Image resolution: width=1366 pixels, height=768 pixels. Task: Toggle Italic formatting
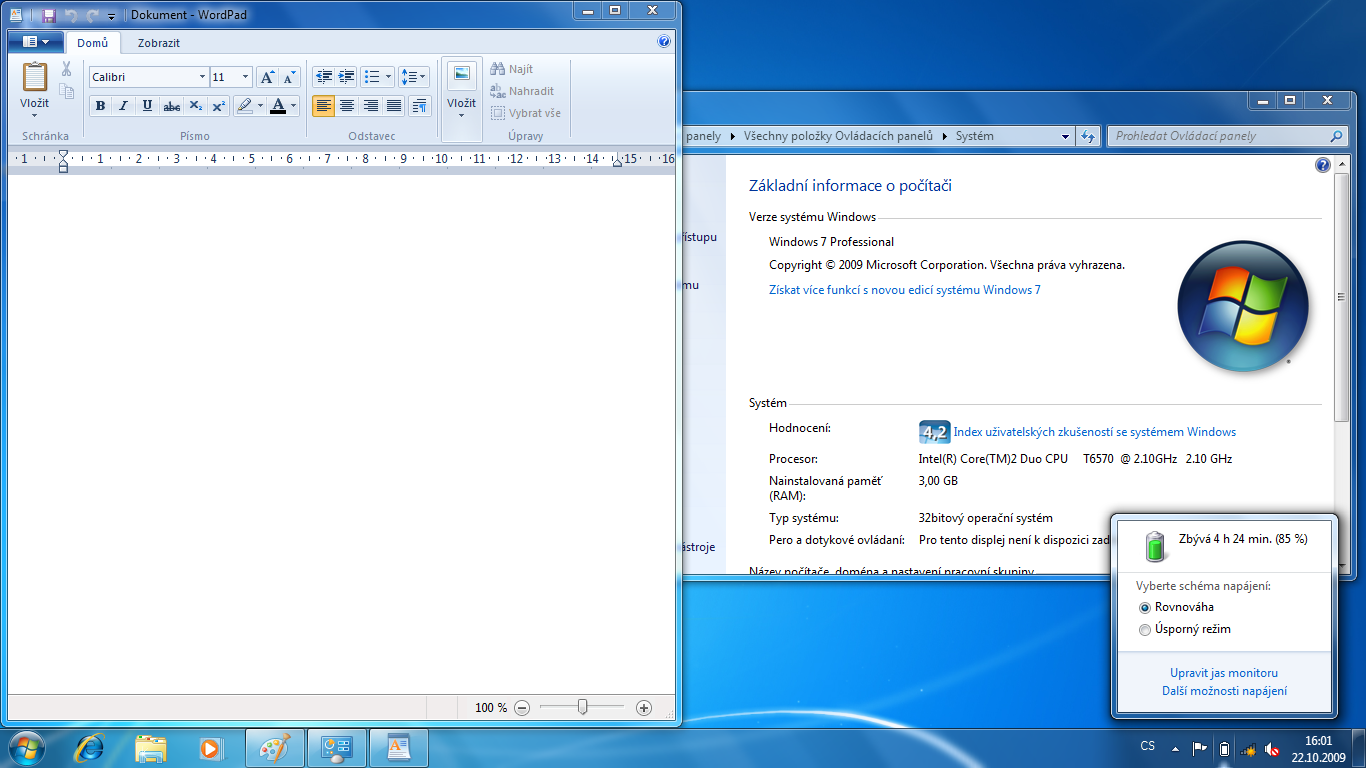124,106
